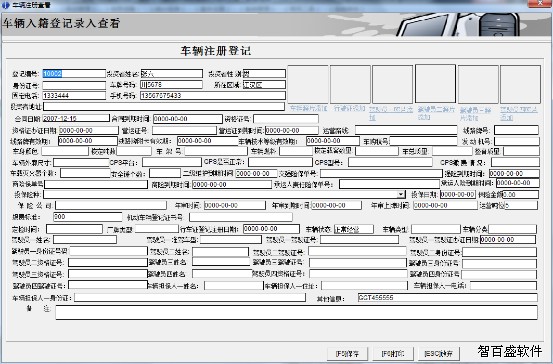Click the 车辆担保人一身份证 input field
The image size is (553, 364).
click(190, 297)
